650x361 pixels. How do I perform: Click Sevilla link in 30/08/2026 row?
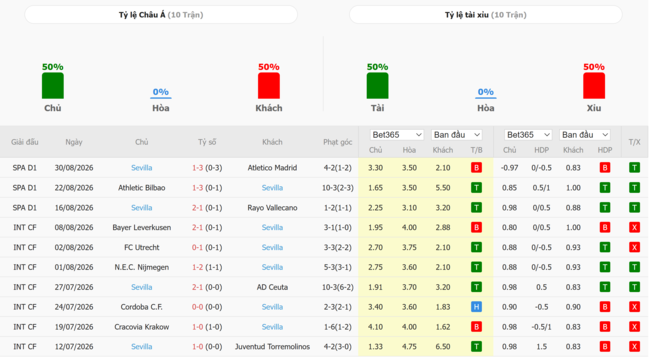141,168
